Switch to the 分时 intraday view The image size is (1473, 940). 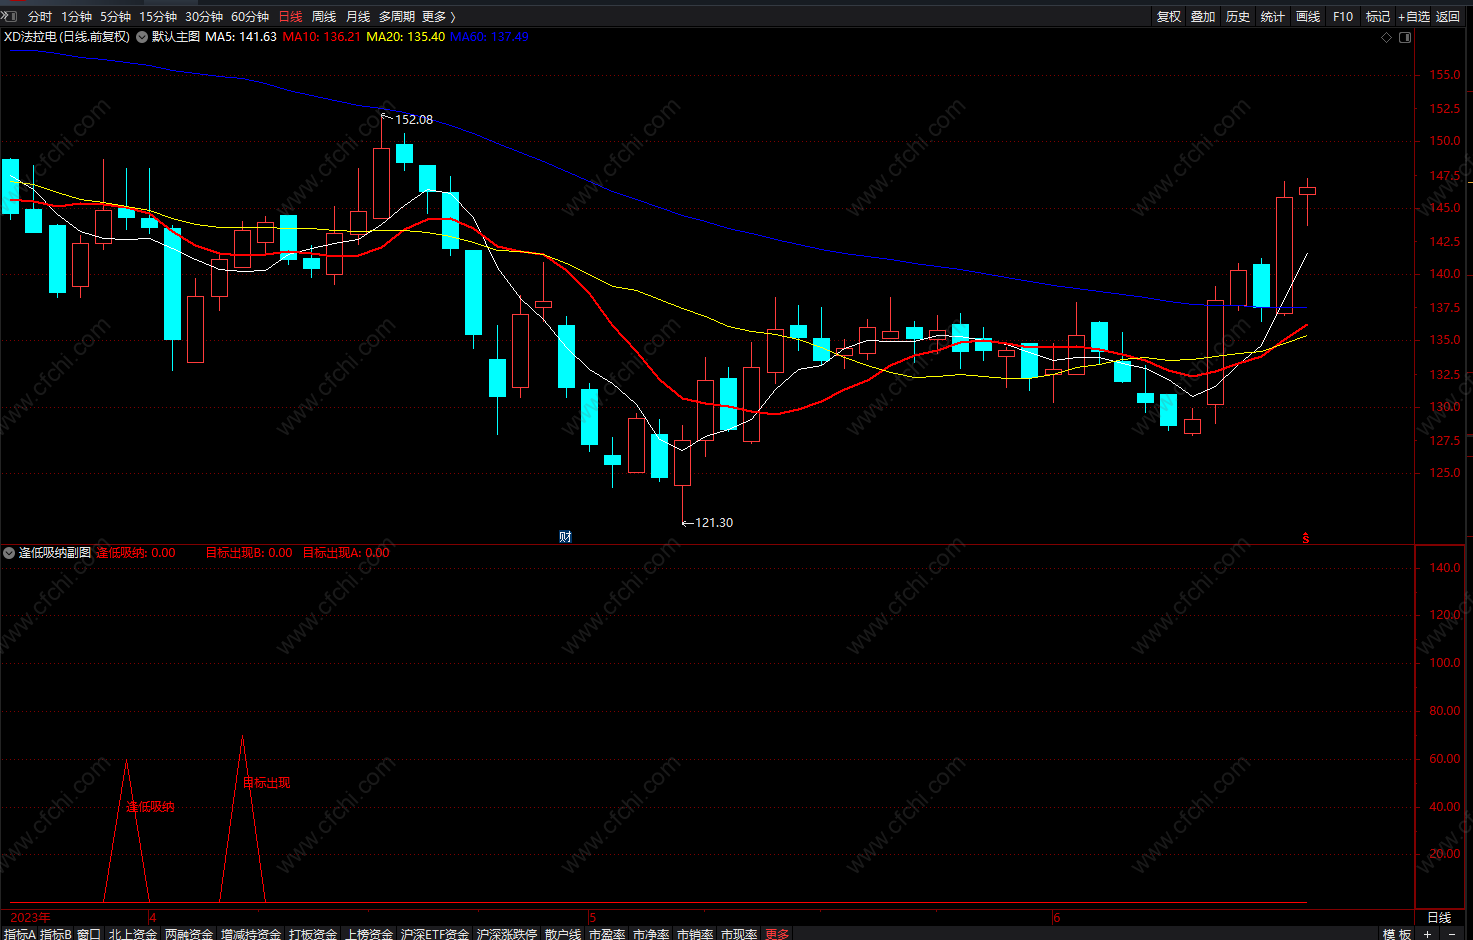(x=40, y=17)
